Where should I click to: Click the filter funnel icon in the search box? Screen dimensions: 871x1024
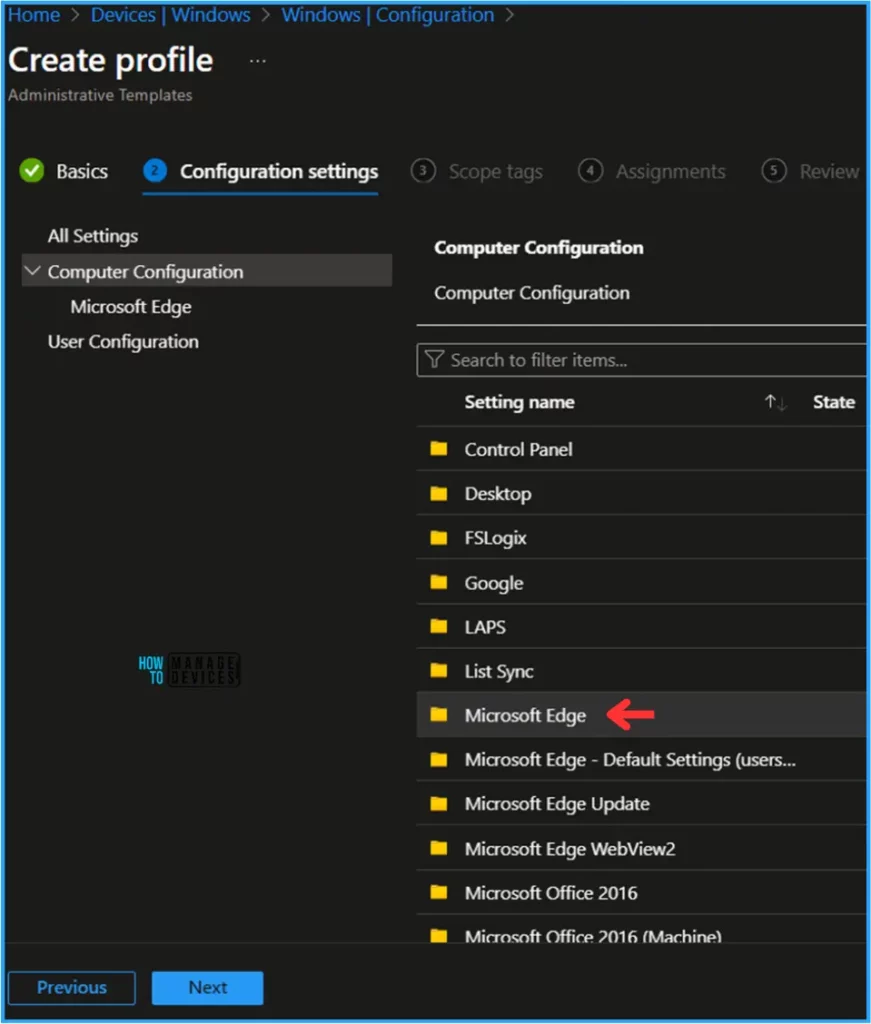[434, 359]
